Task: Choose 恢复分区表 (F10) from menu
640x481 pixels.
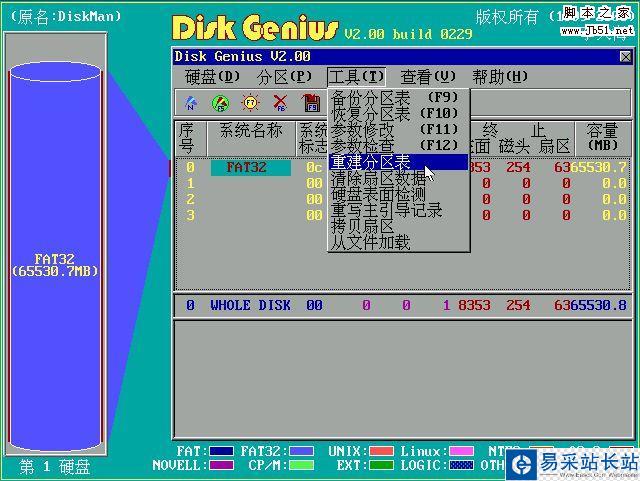Action: (x=398, y=114)
